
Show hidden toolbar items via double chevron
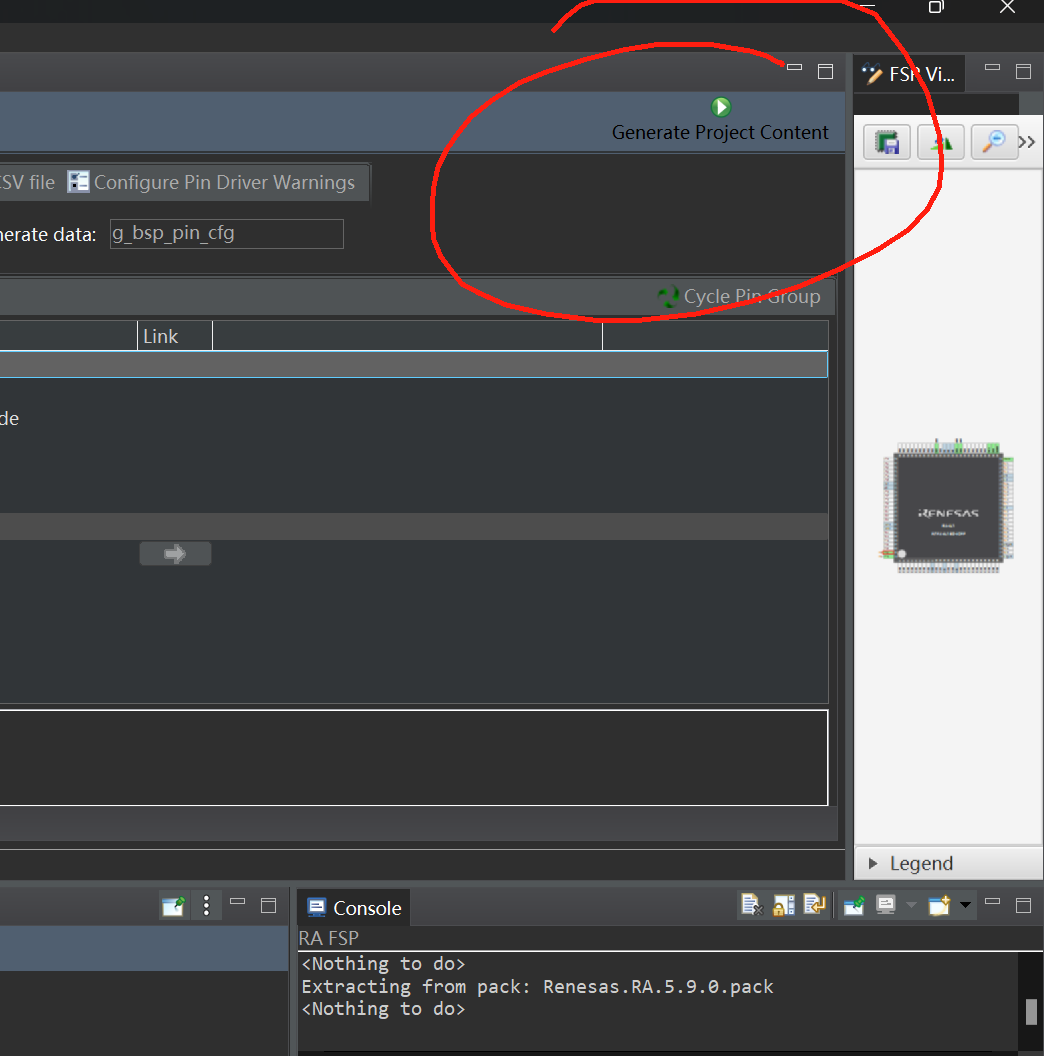(1026, 142)
